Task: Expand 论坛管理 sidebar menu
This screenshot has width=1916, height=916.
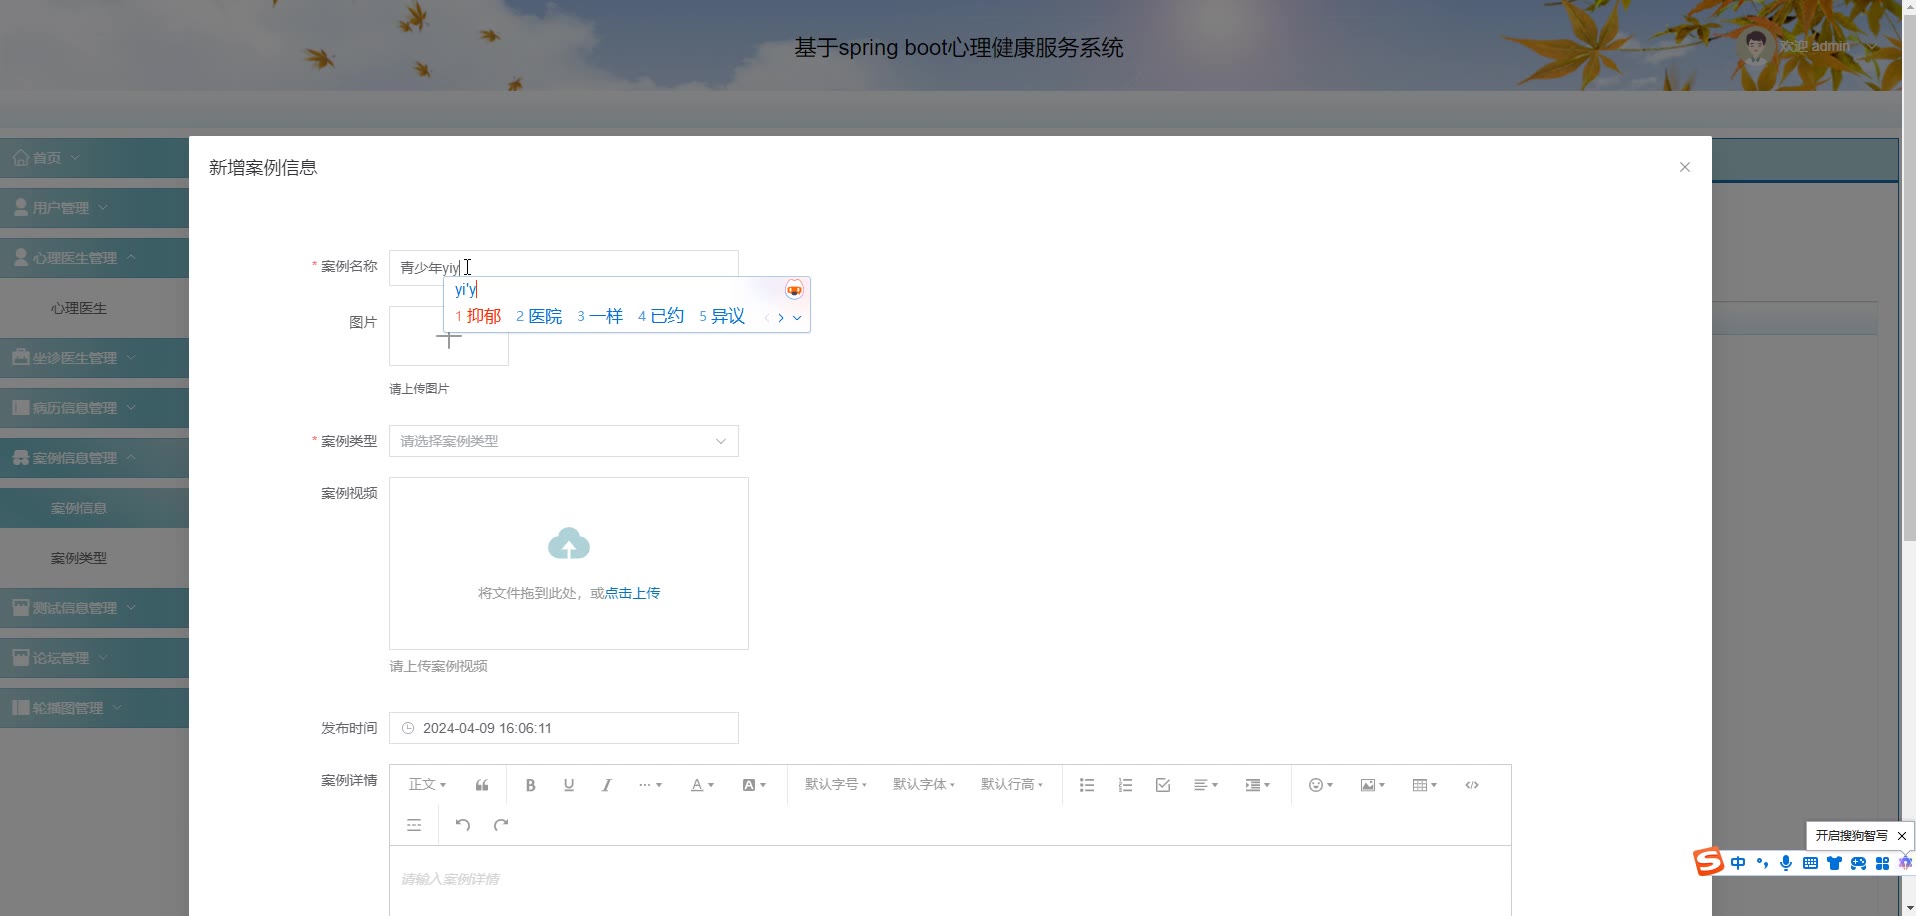Action: [94, 658]
